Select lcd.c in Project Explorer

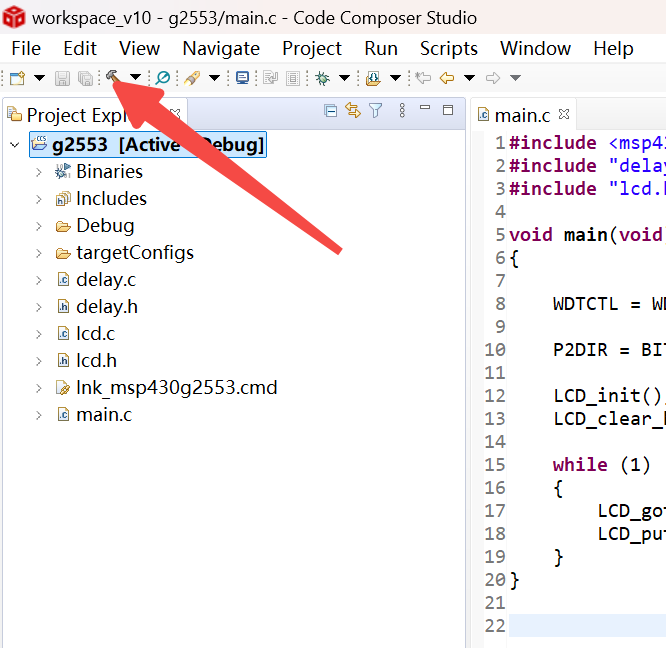tap(96, 334)
